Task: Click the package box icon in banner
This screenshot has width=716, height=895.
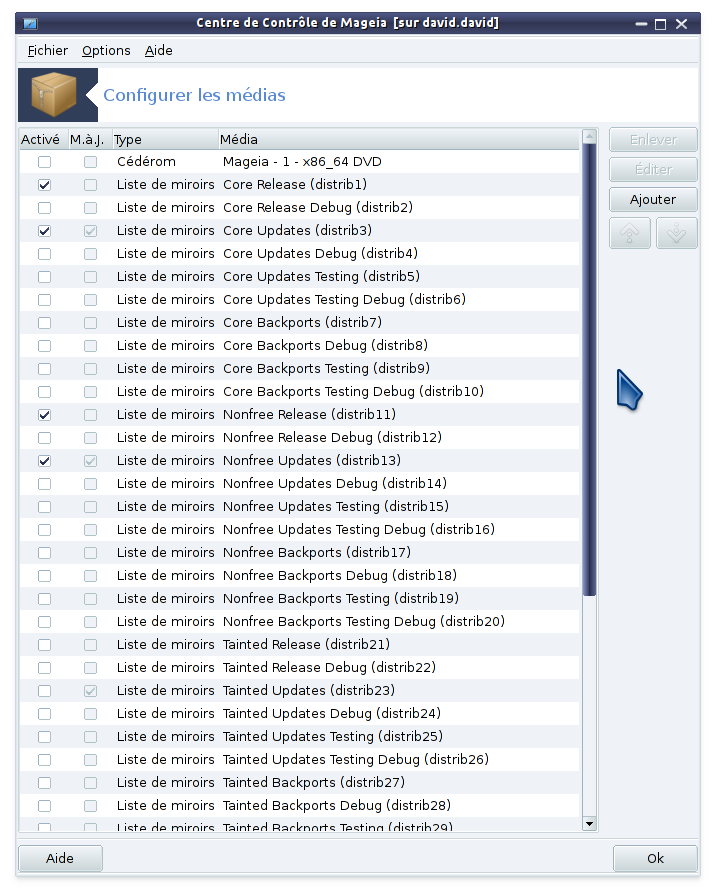Action: coord(54,95)
